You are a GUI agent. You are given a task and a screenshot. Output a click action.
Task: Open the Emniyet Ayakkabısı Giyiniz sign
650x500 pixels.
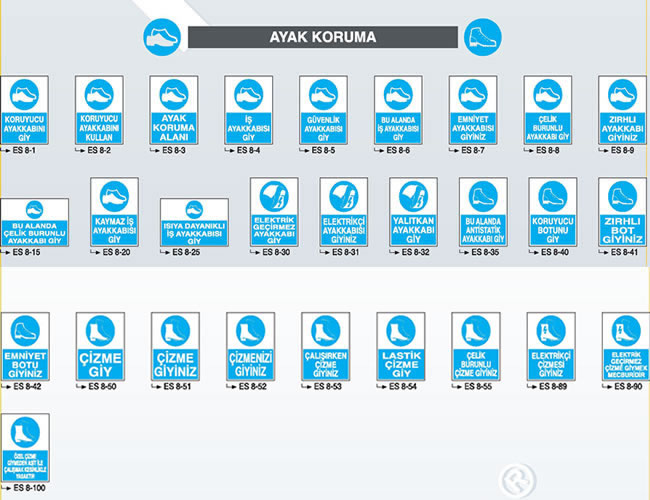point(473,110)
